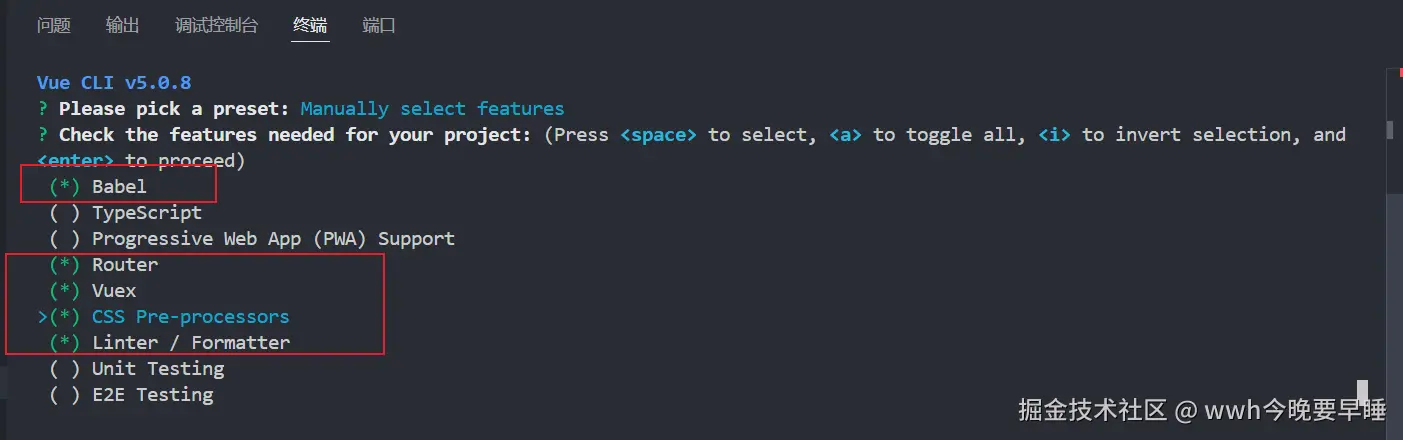This screenshot has width=1403, height=440.
Task: Switch to the 问题 (Problems) tab
Action: point(54,26)
